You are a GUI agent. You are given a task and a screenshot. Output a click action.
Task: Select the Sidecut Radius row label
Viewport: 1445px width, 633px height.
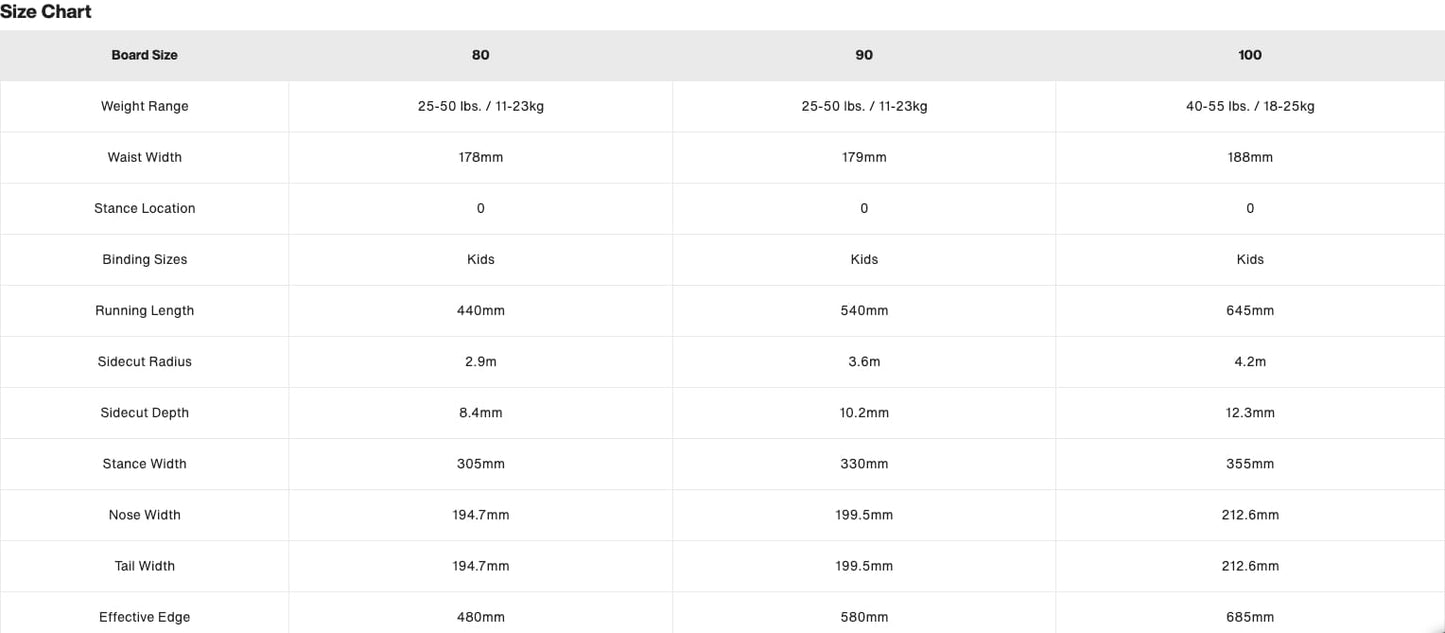[x=144, y=361]
